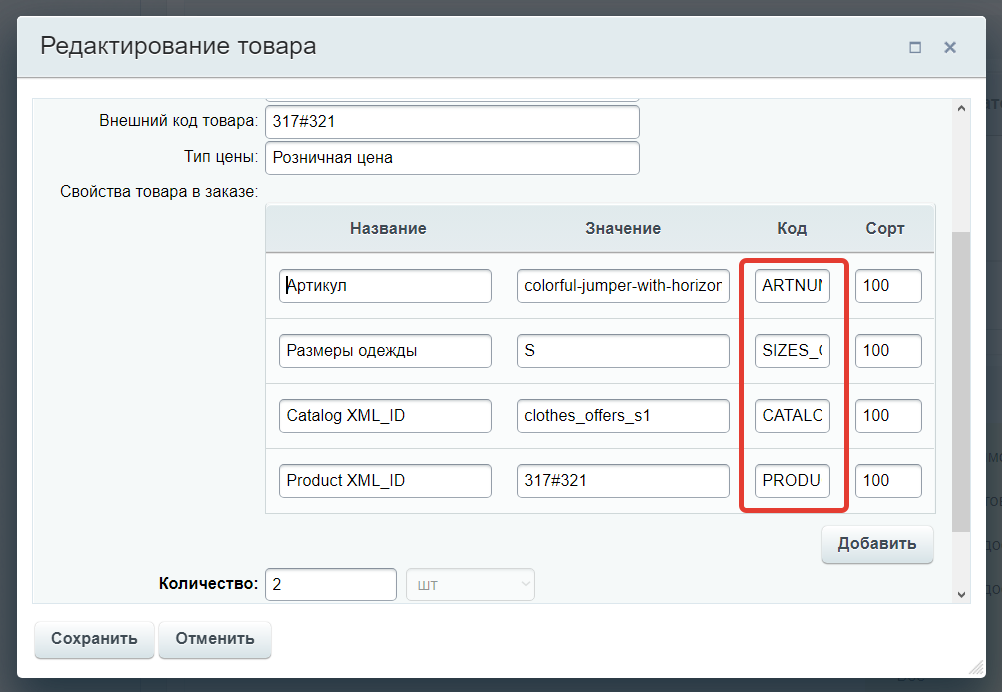Click the Свойства товара в заказе label

coord(159,192)
